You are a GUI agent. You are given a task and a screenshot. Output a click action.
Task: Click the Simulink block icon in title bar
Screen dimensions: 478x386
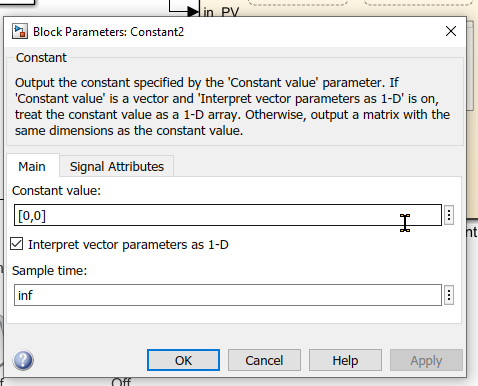20,32
